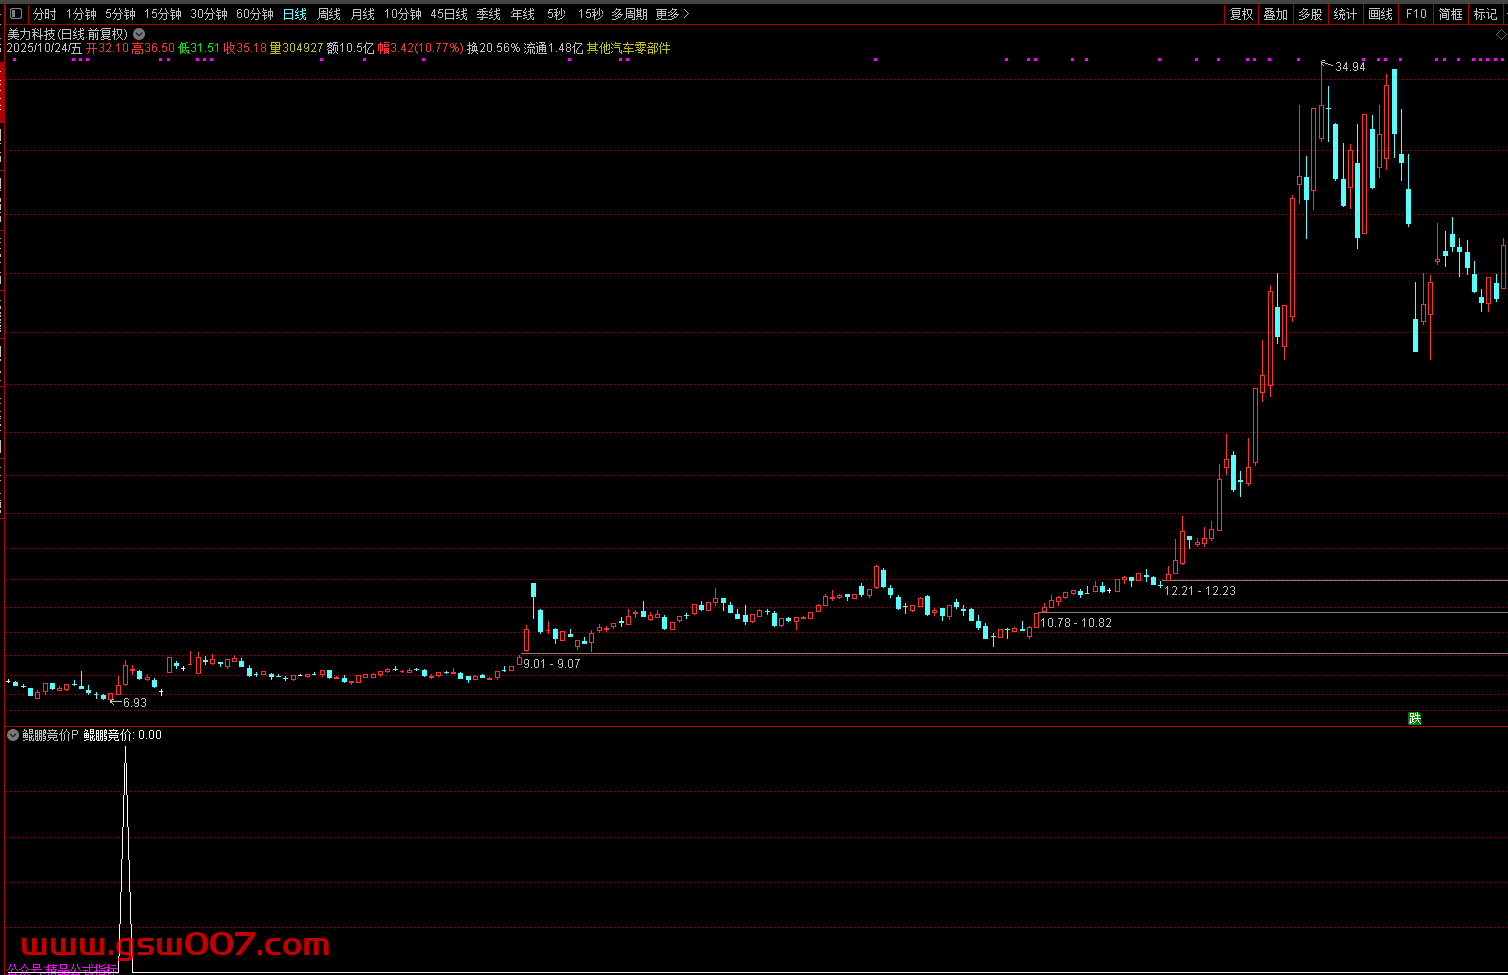The image size is (1508, 975).
Task: Click the 复权 adjustment button
Action: 1241,14
